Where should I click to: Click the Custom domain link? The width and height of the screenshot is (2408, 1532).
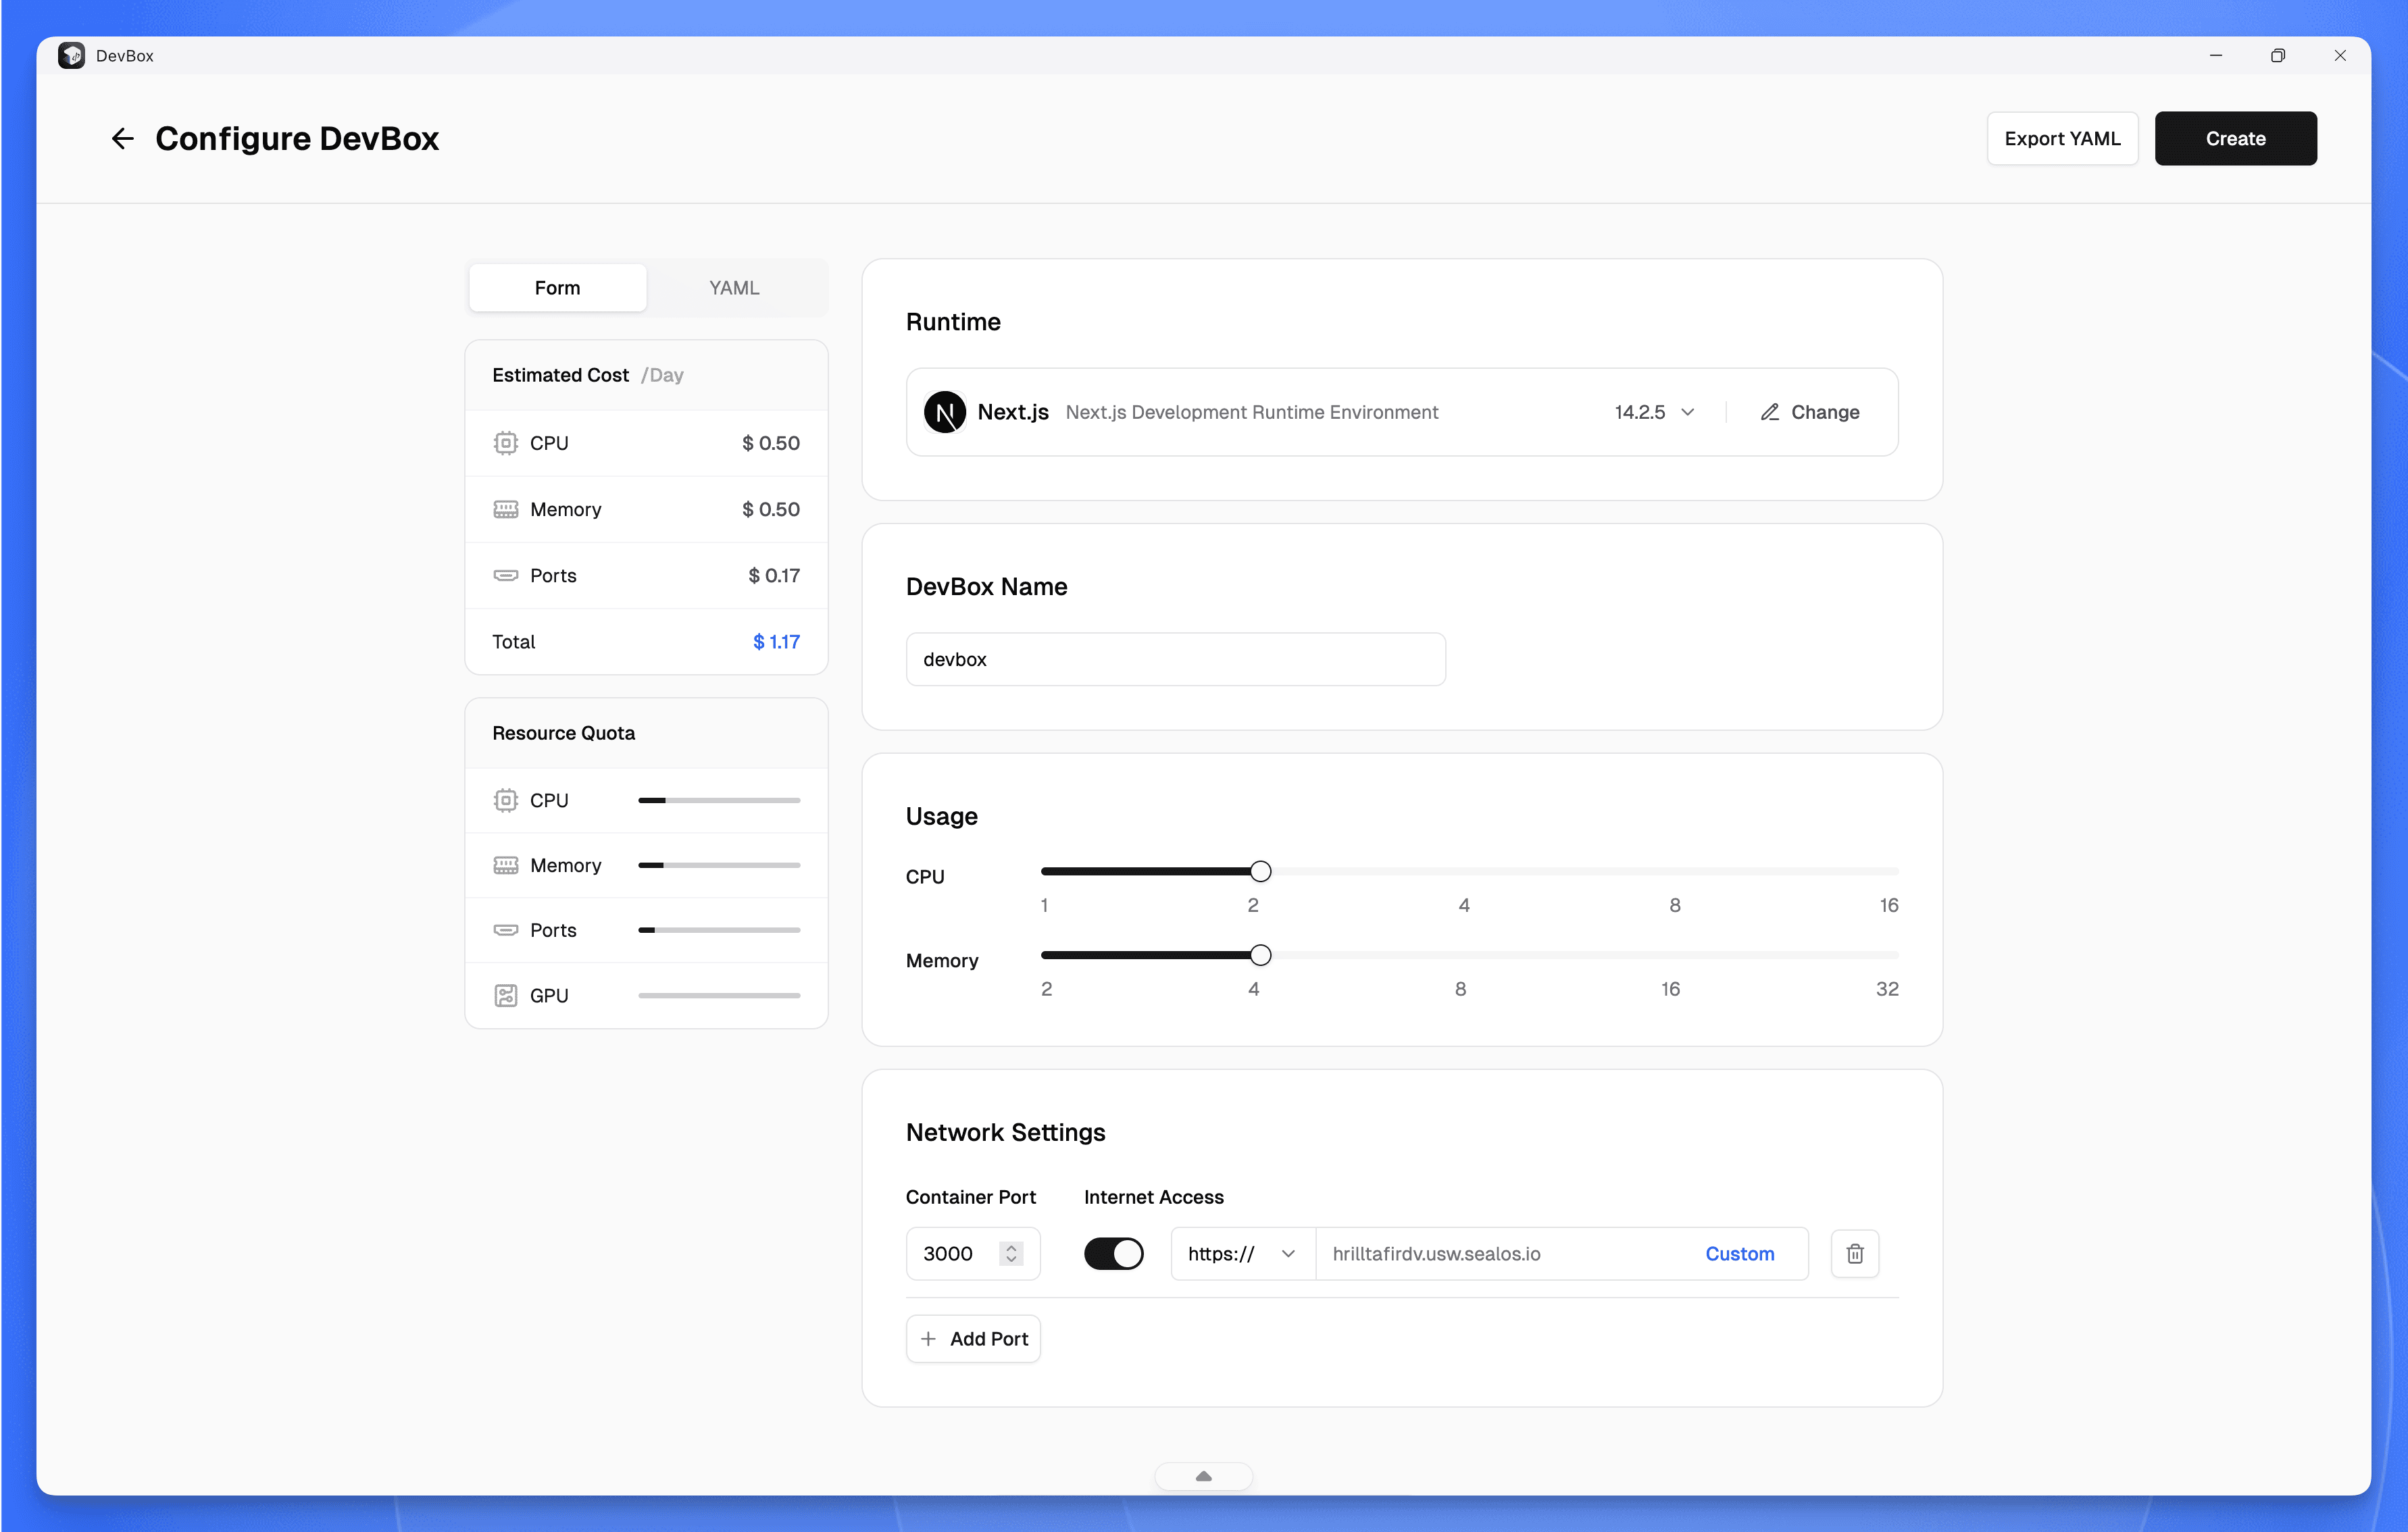click(1739, 1253)
